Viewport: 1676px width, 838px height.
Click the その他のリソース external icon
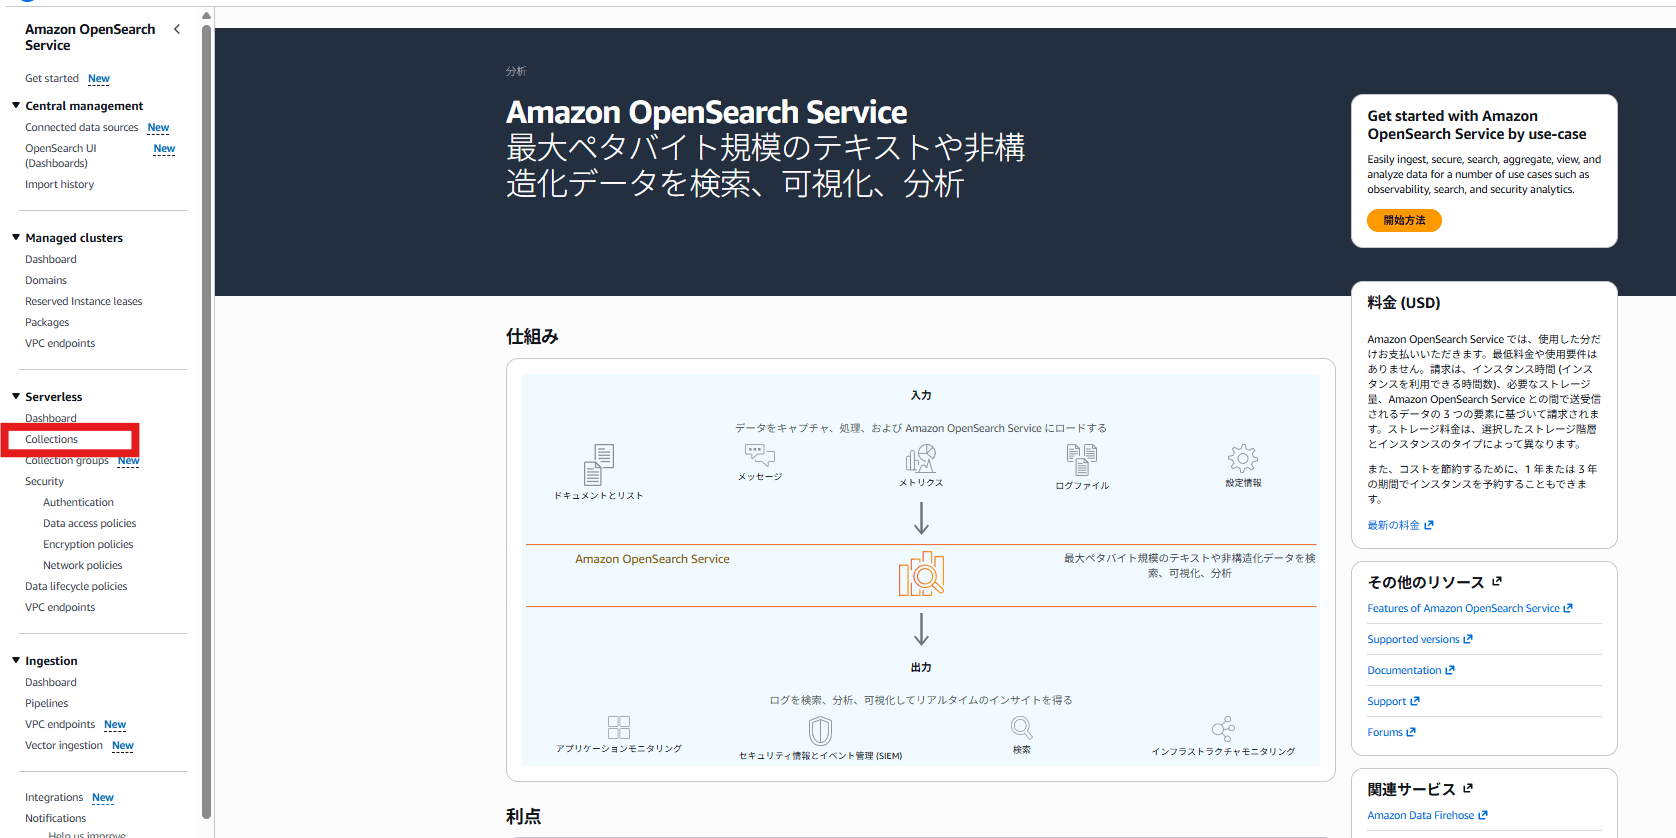point(1497,581)
